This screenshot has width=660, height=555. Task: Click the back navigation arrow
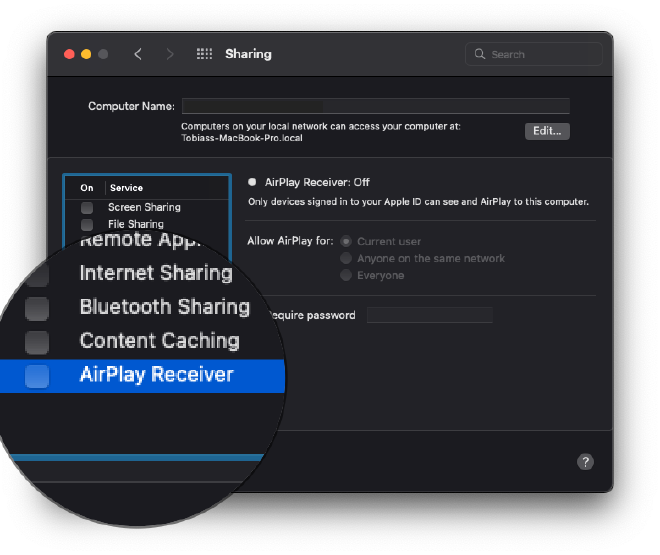point(138,54)
